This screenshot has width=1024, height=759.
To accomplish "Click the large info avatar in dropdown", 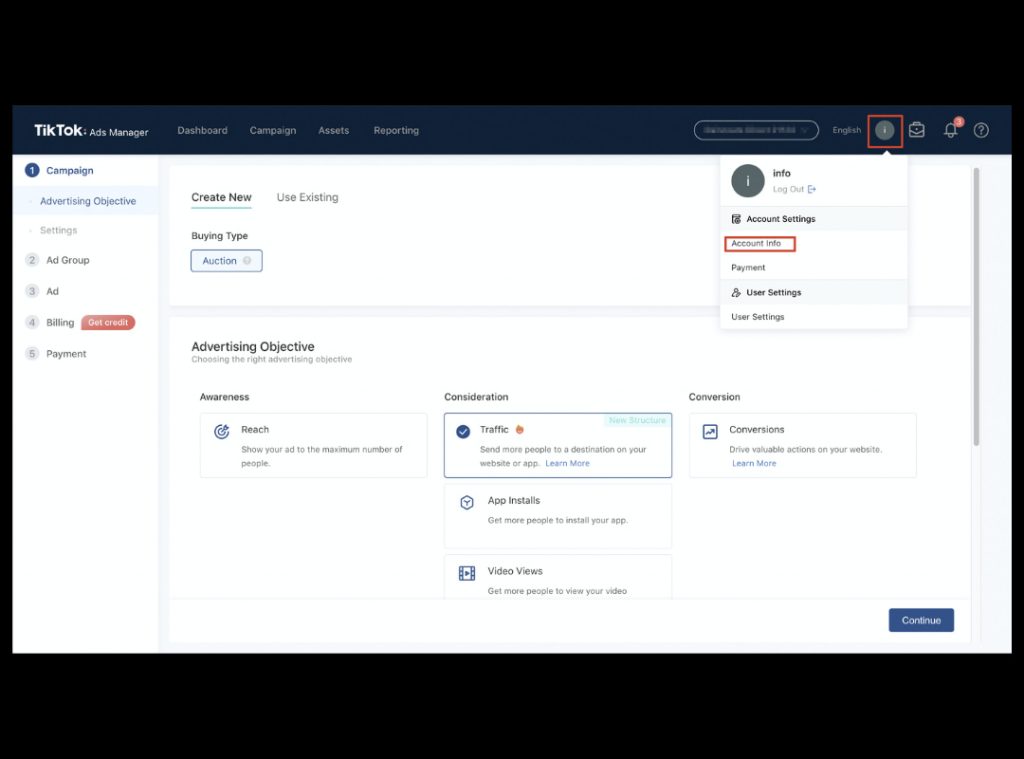I will [748, 181].
